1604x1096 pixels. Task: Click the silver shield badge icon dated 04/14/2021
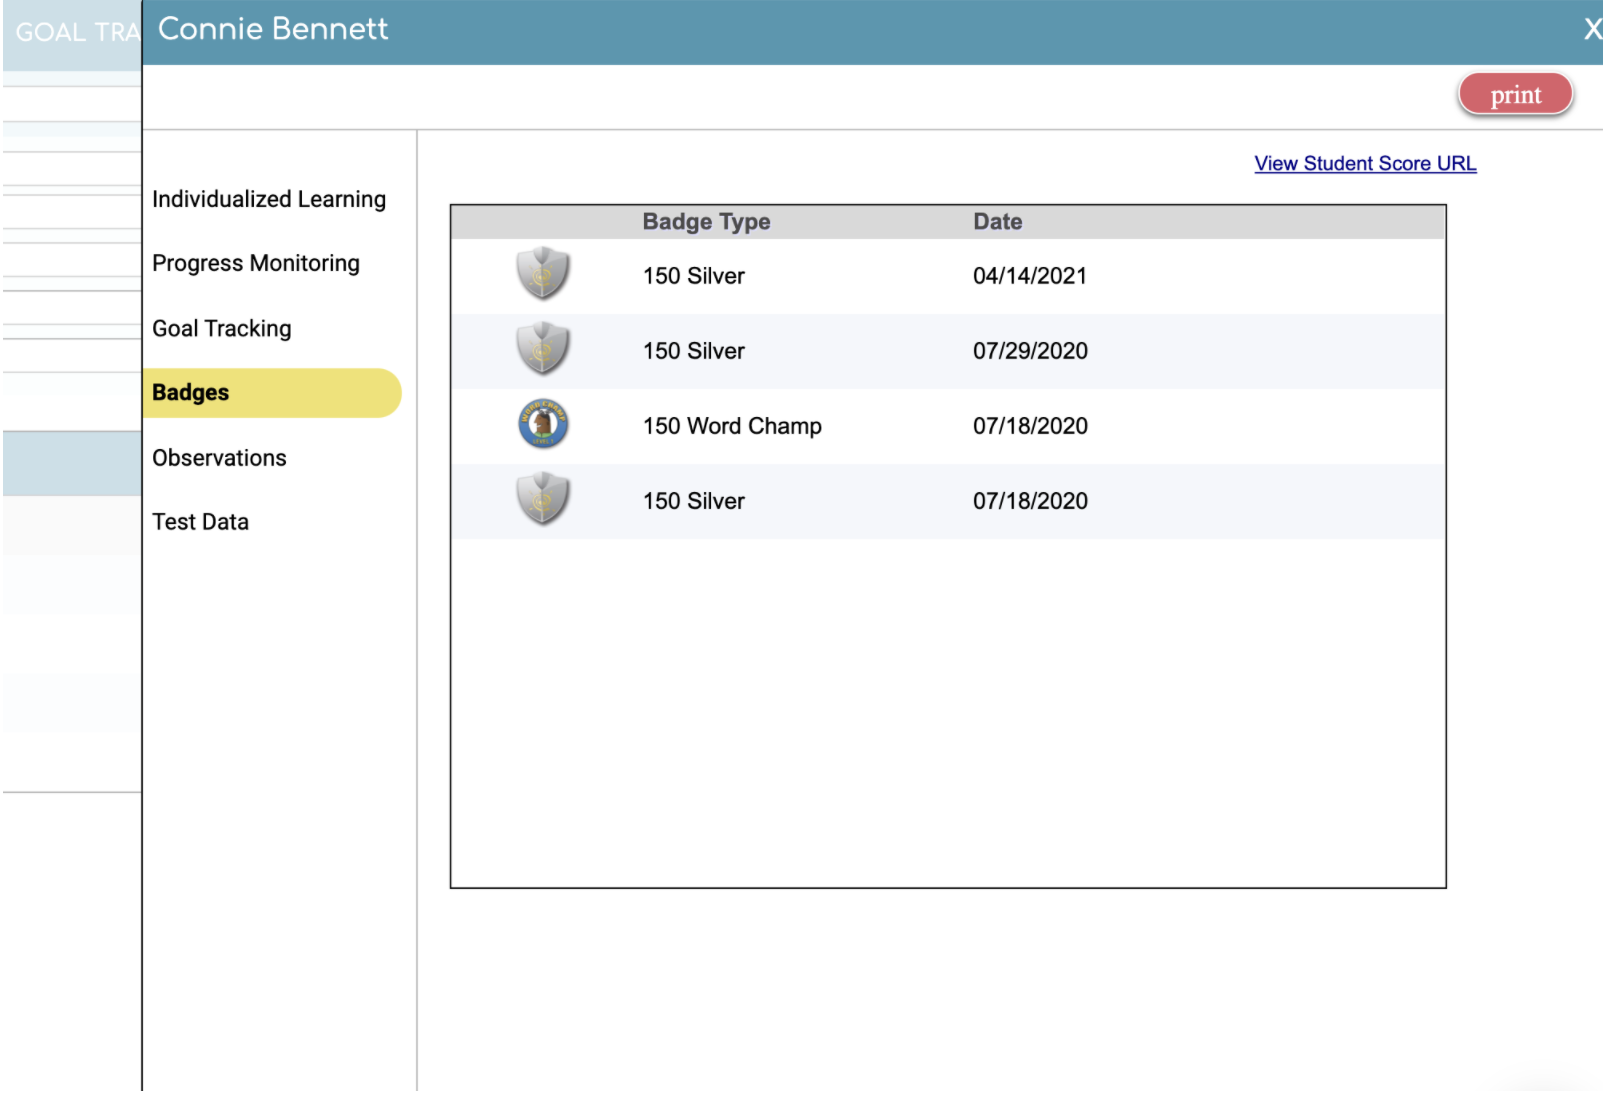542,274
